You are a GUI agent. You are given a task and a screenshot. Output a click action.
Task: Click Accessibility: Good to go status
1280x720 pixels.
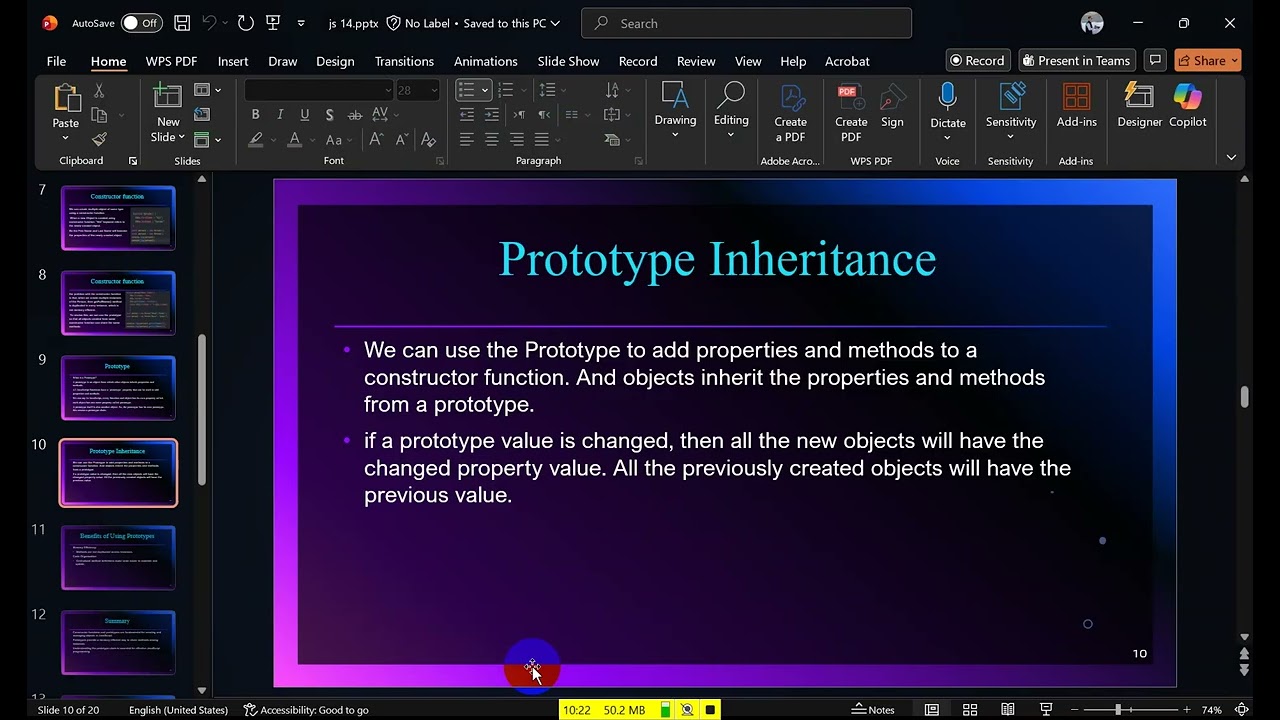(x=306, y=710)
